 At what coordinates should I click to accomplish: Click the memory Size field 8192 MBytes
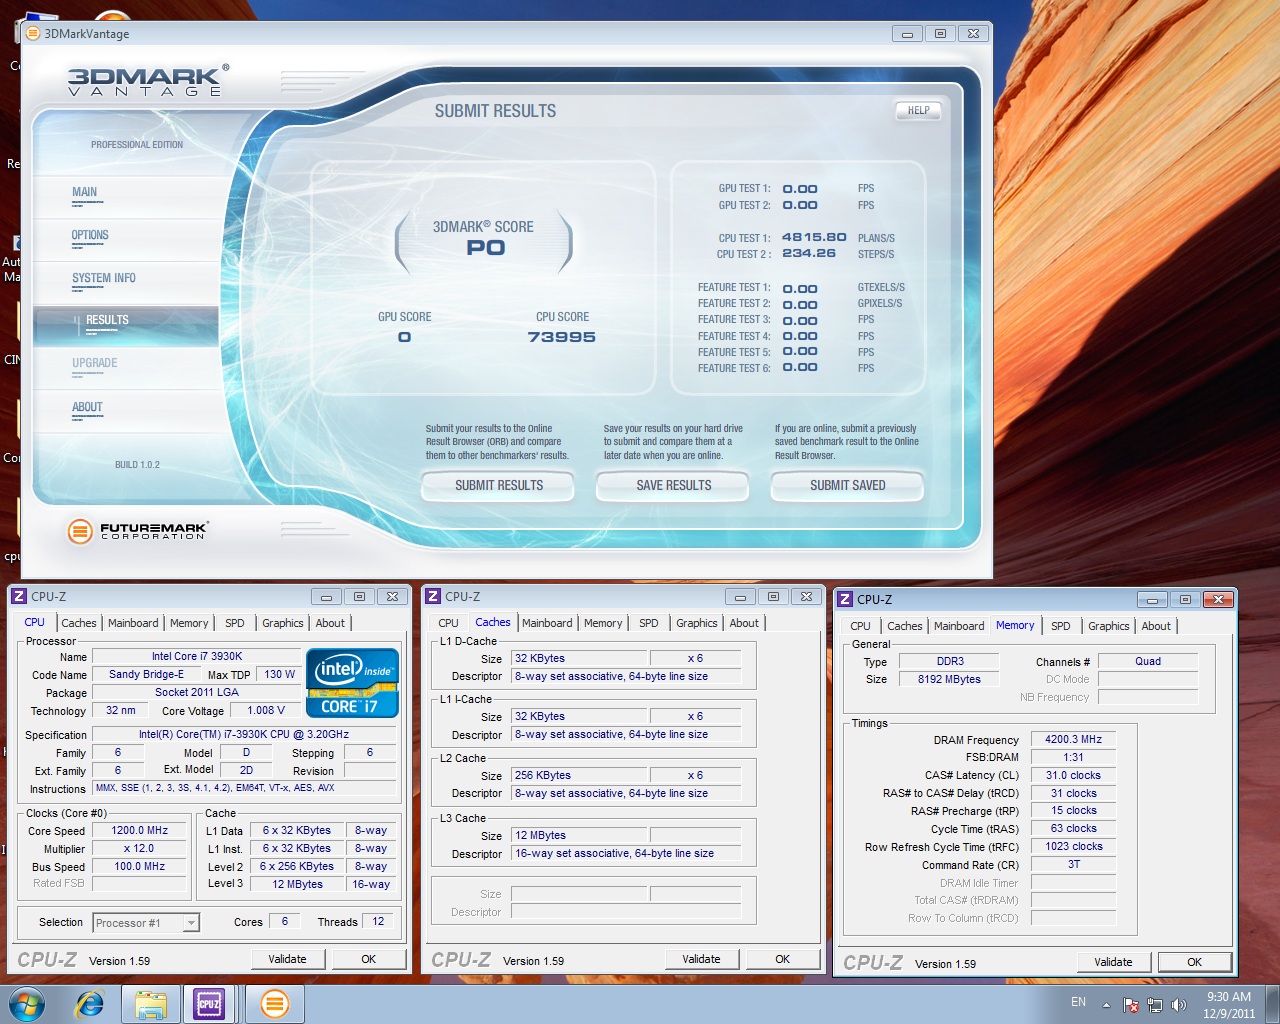point(948,679)
